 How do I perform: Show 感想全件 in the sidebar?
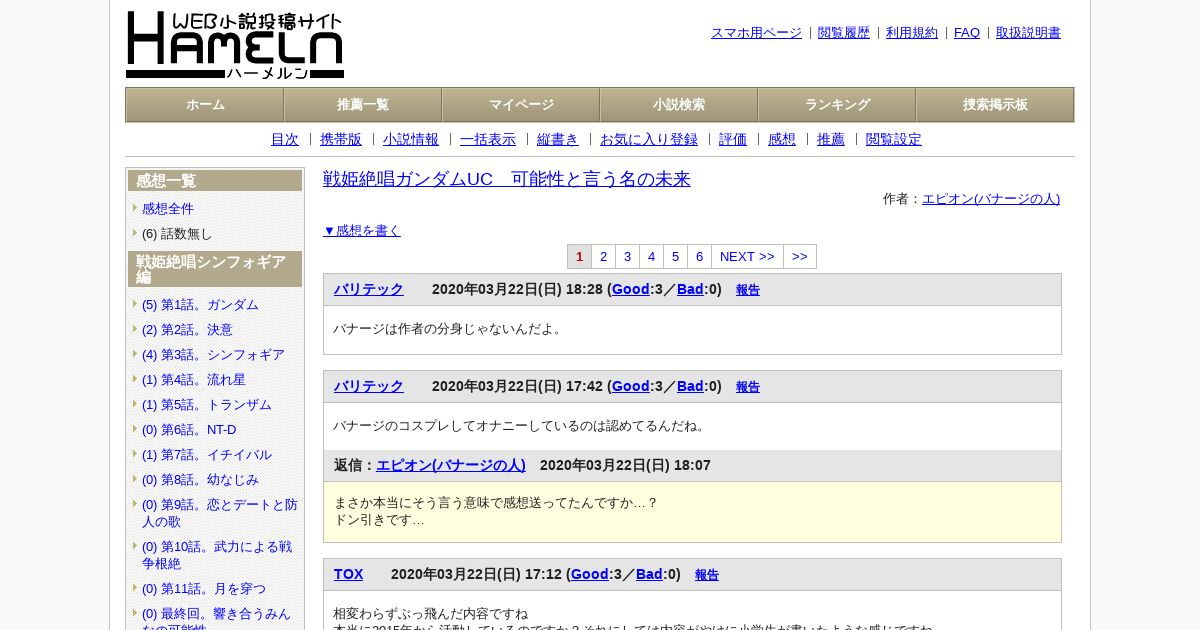[168, 209]
